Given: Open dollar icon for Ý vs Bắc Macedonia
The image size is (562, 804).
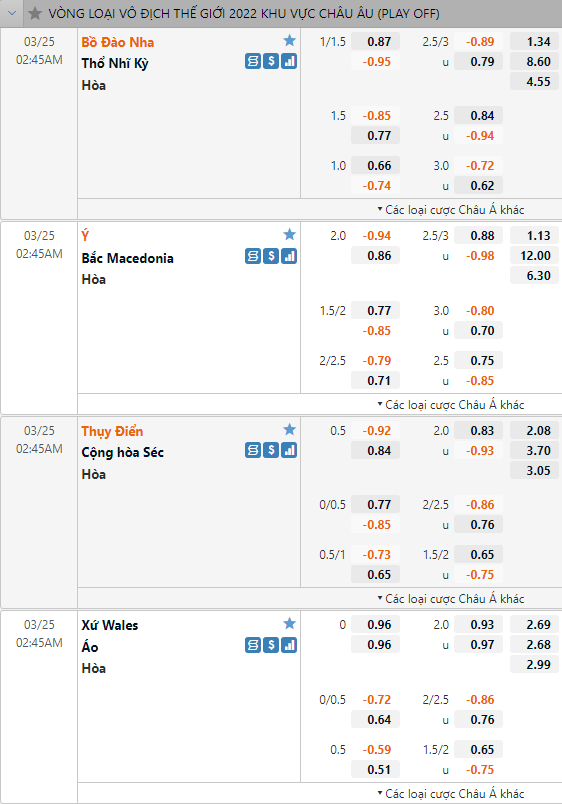Looking at the screenshot, I should [271, 256].
